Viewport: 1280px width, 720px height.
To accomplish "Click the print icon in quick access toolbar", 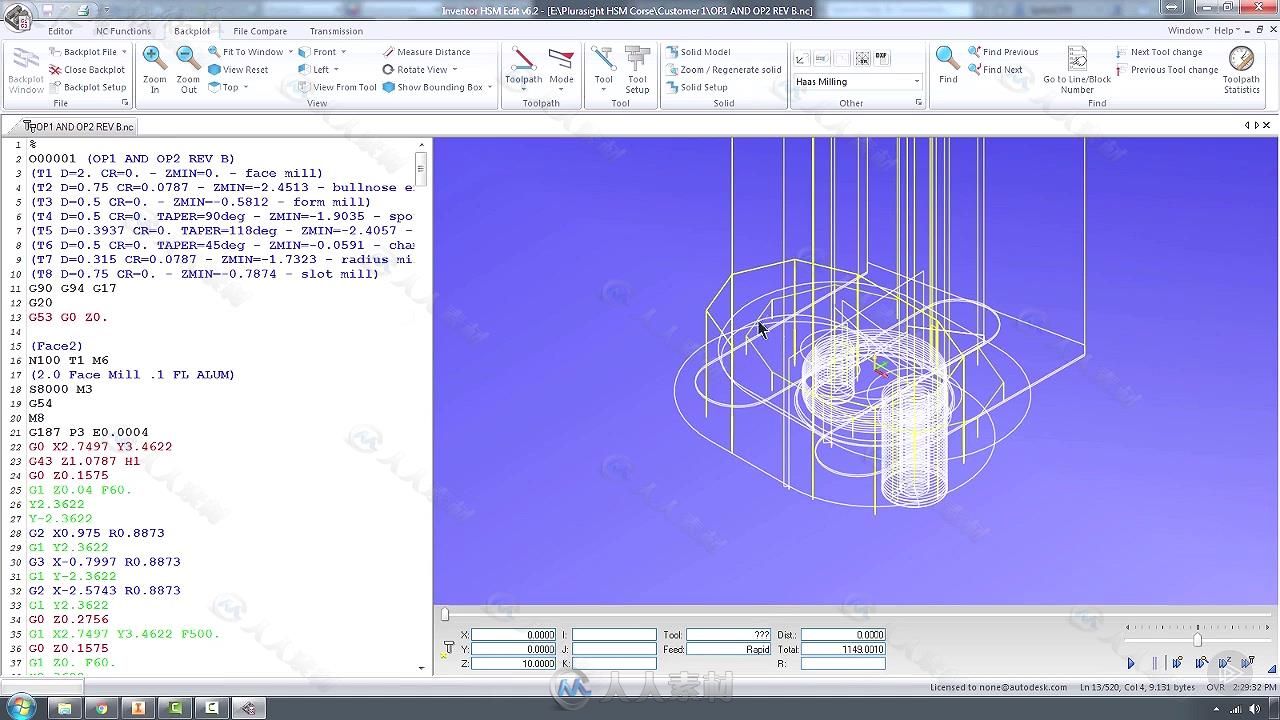I will coord(83,11).
